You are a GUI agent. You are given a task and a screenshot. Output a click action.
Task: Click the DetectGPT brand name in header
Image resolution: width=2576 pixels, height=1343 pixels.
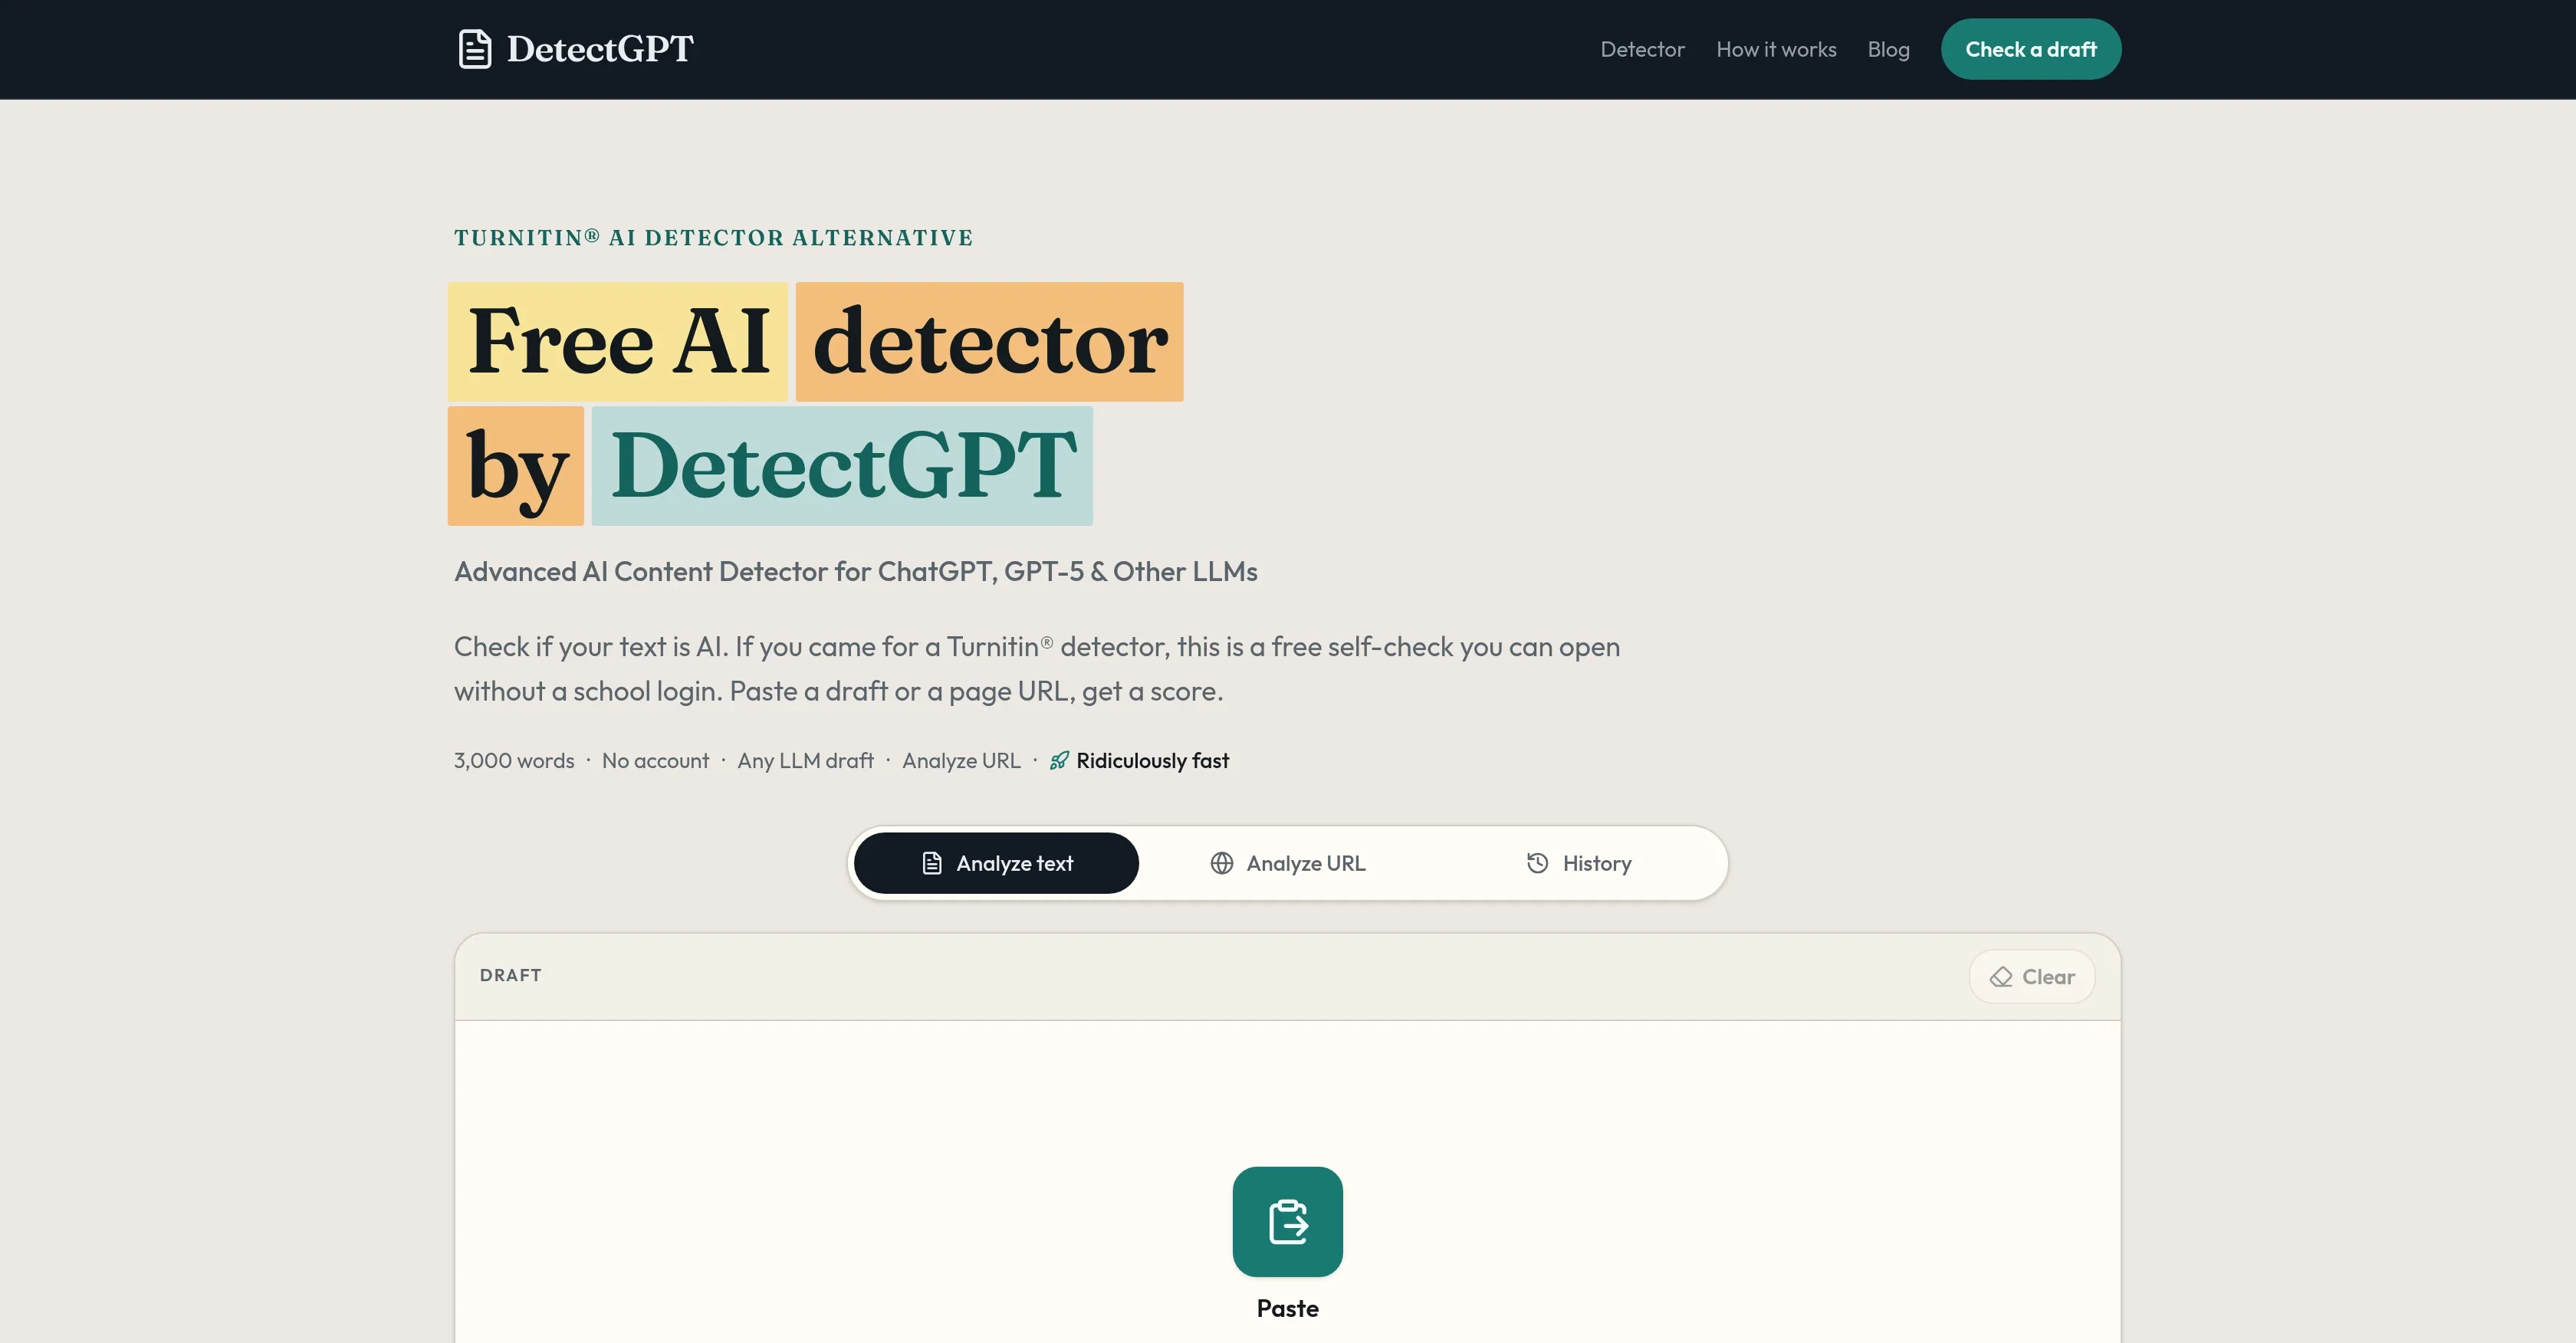pos(600,49)
